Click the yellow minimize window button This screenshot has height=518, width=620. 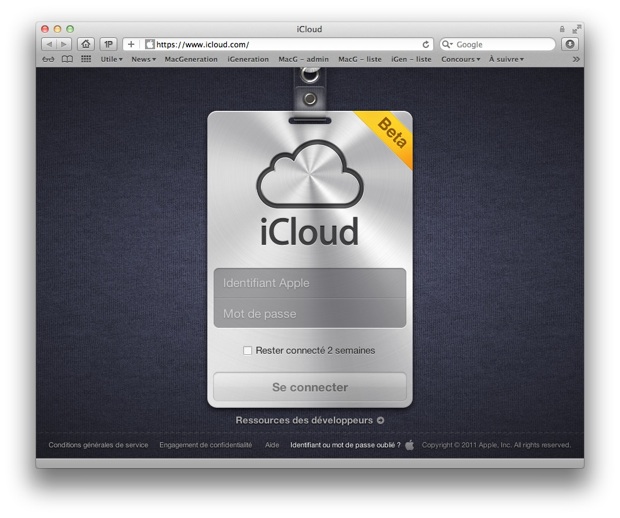(57, 29)
